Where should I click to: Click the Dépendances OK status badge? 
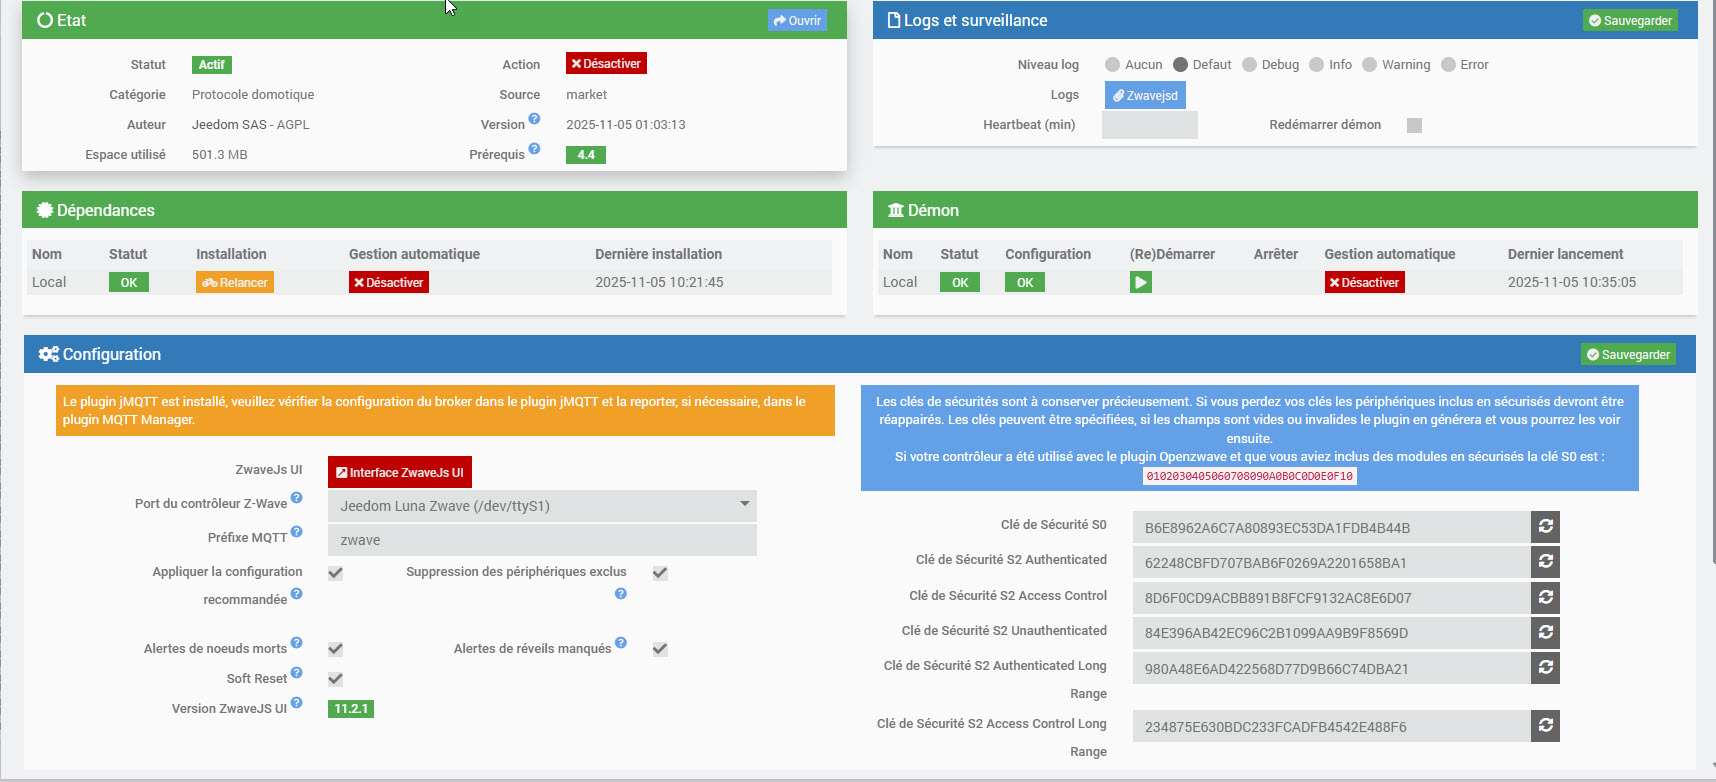pos(129,283)
